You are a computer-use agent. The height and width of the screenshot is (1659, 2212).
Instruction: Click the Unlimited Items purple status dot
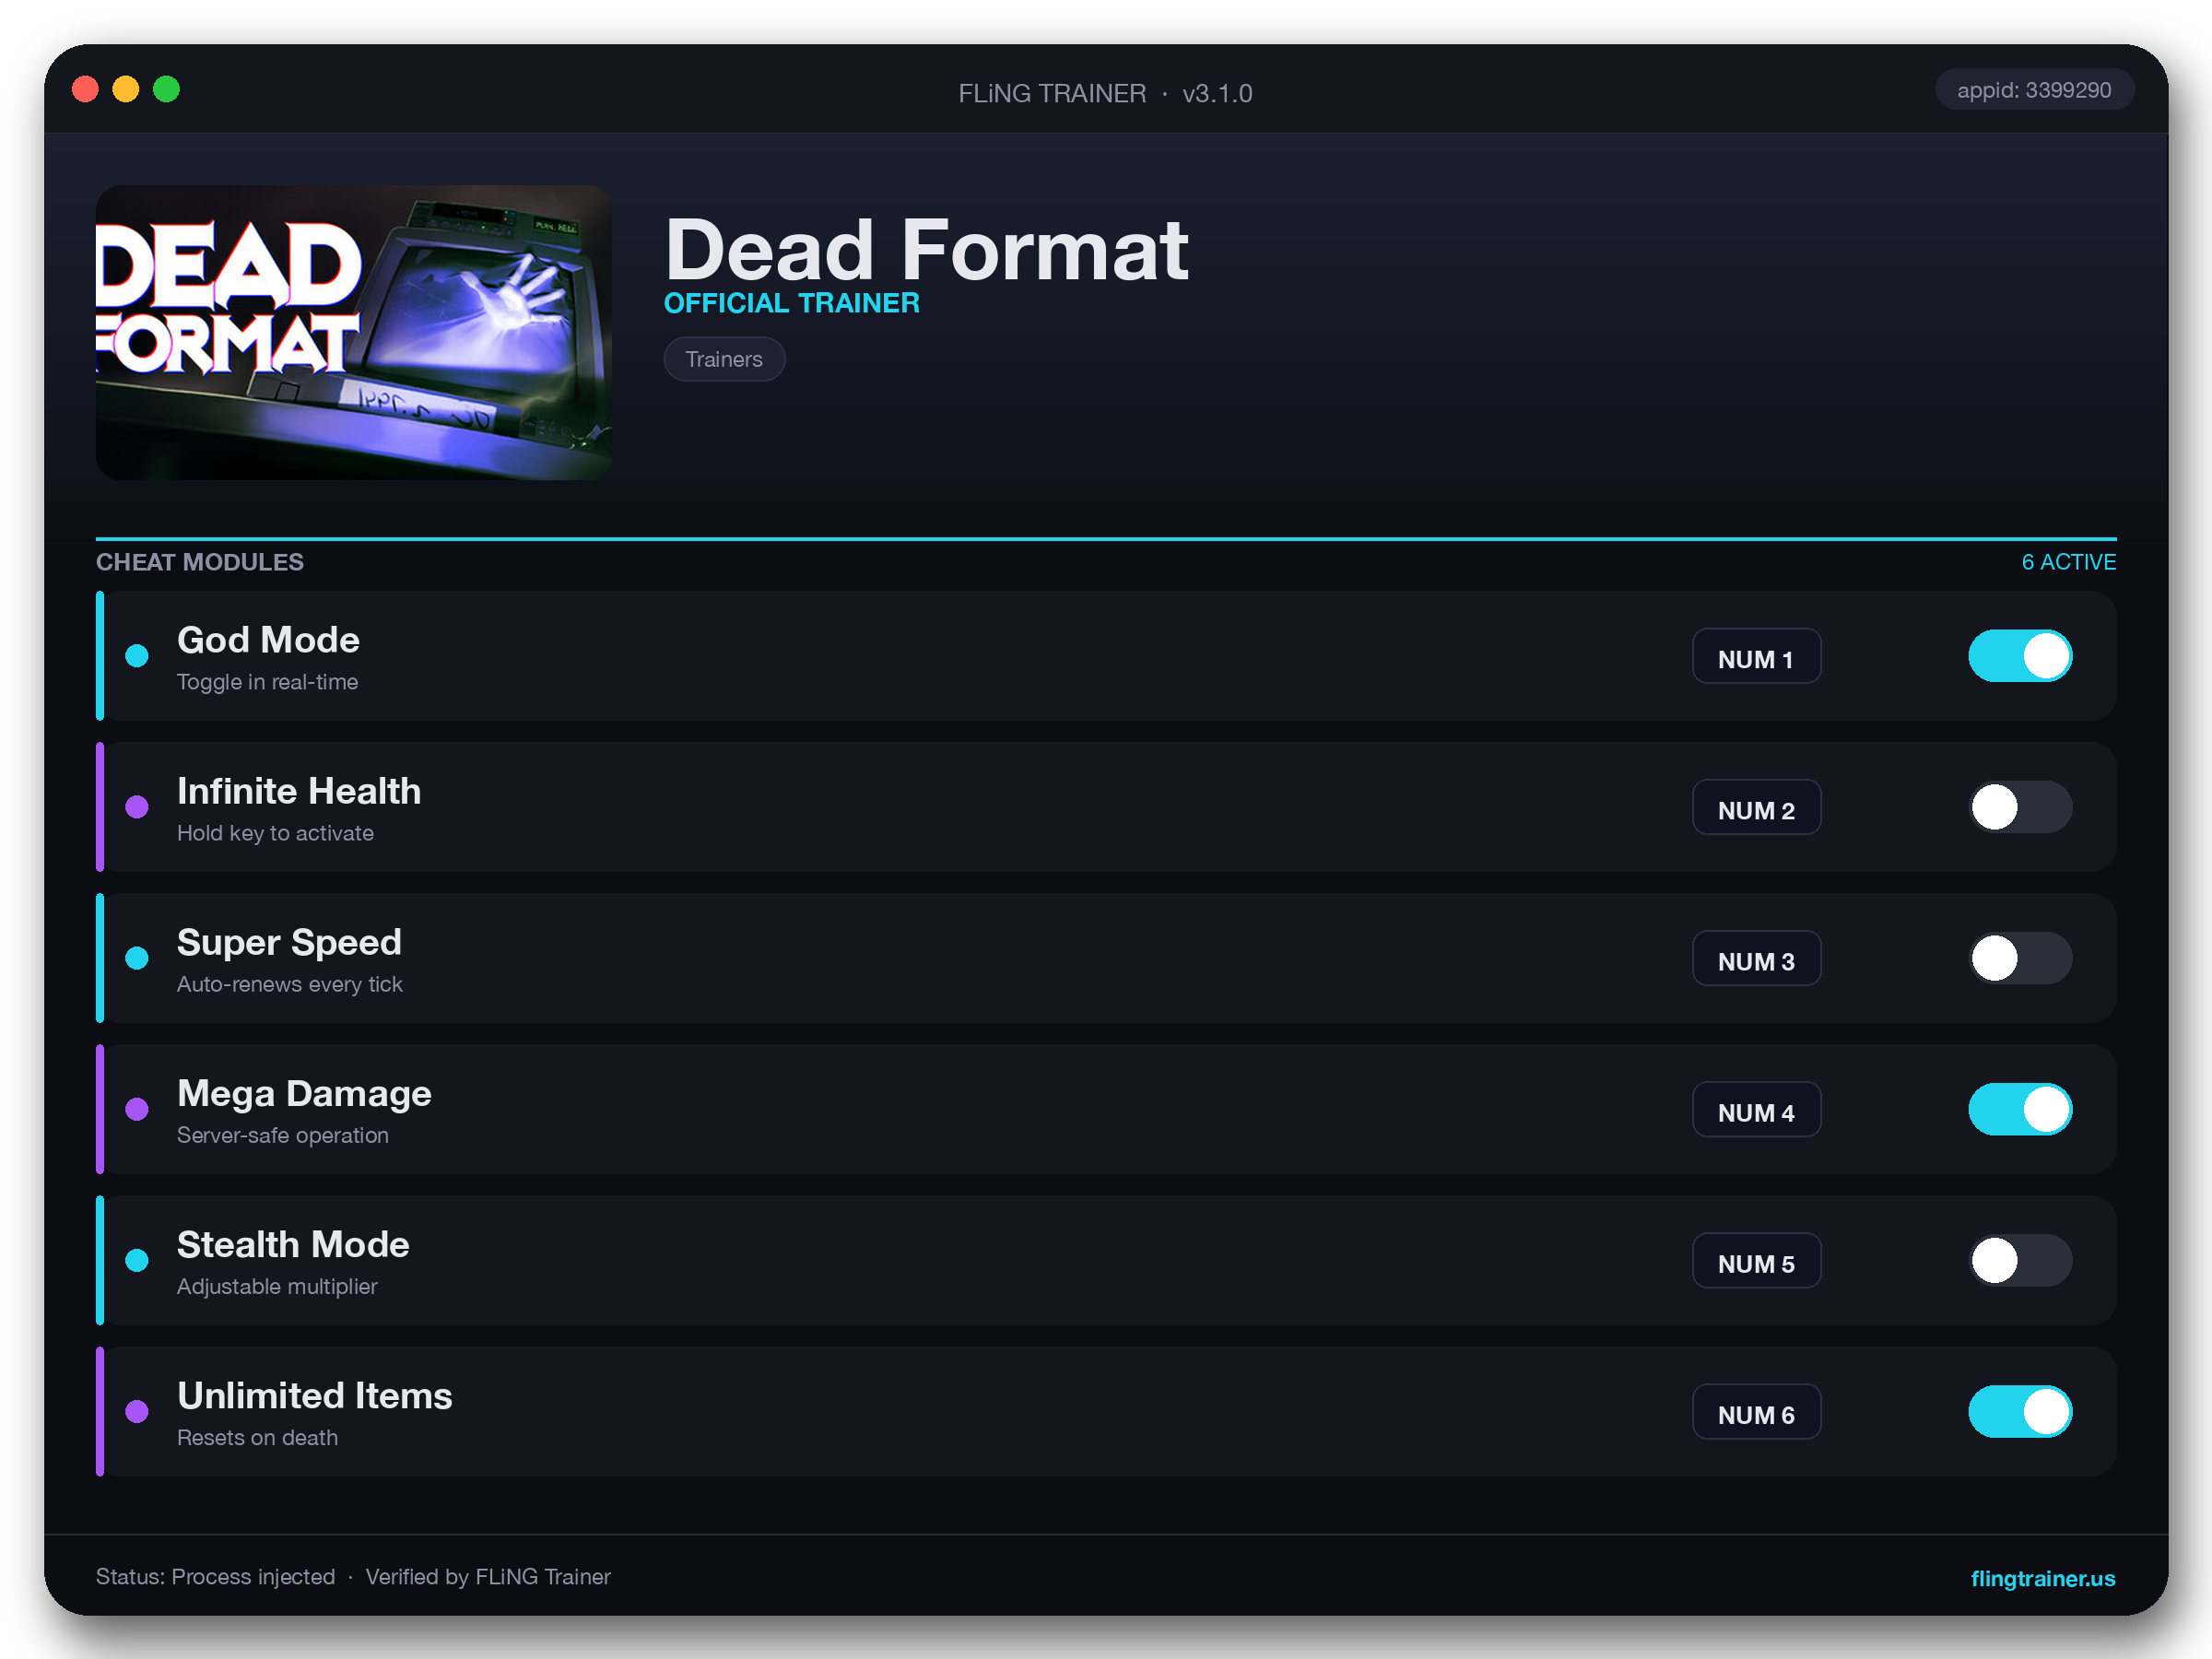[x=137, y=1411]
